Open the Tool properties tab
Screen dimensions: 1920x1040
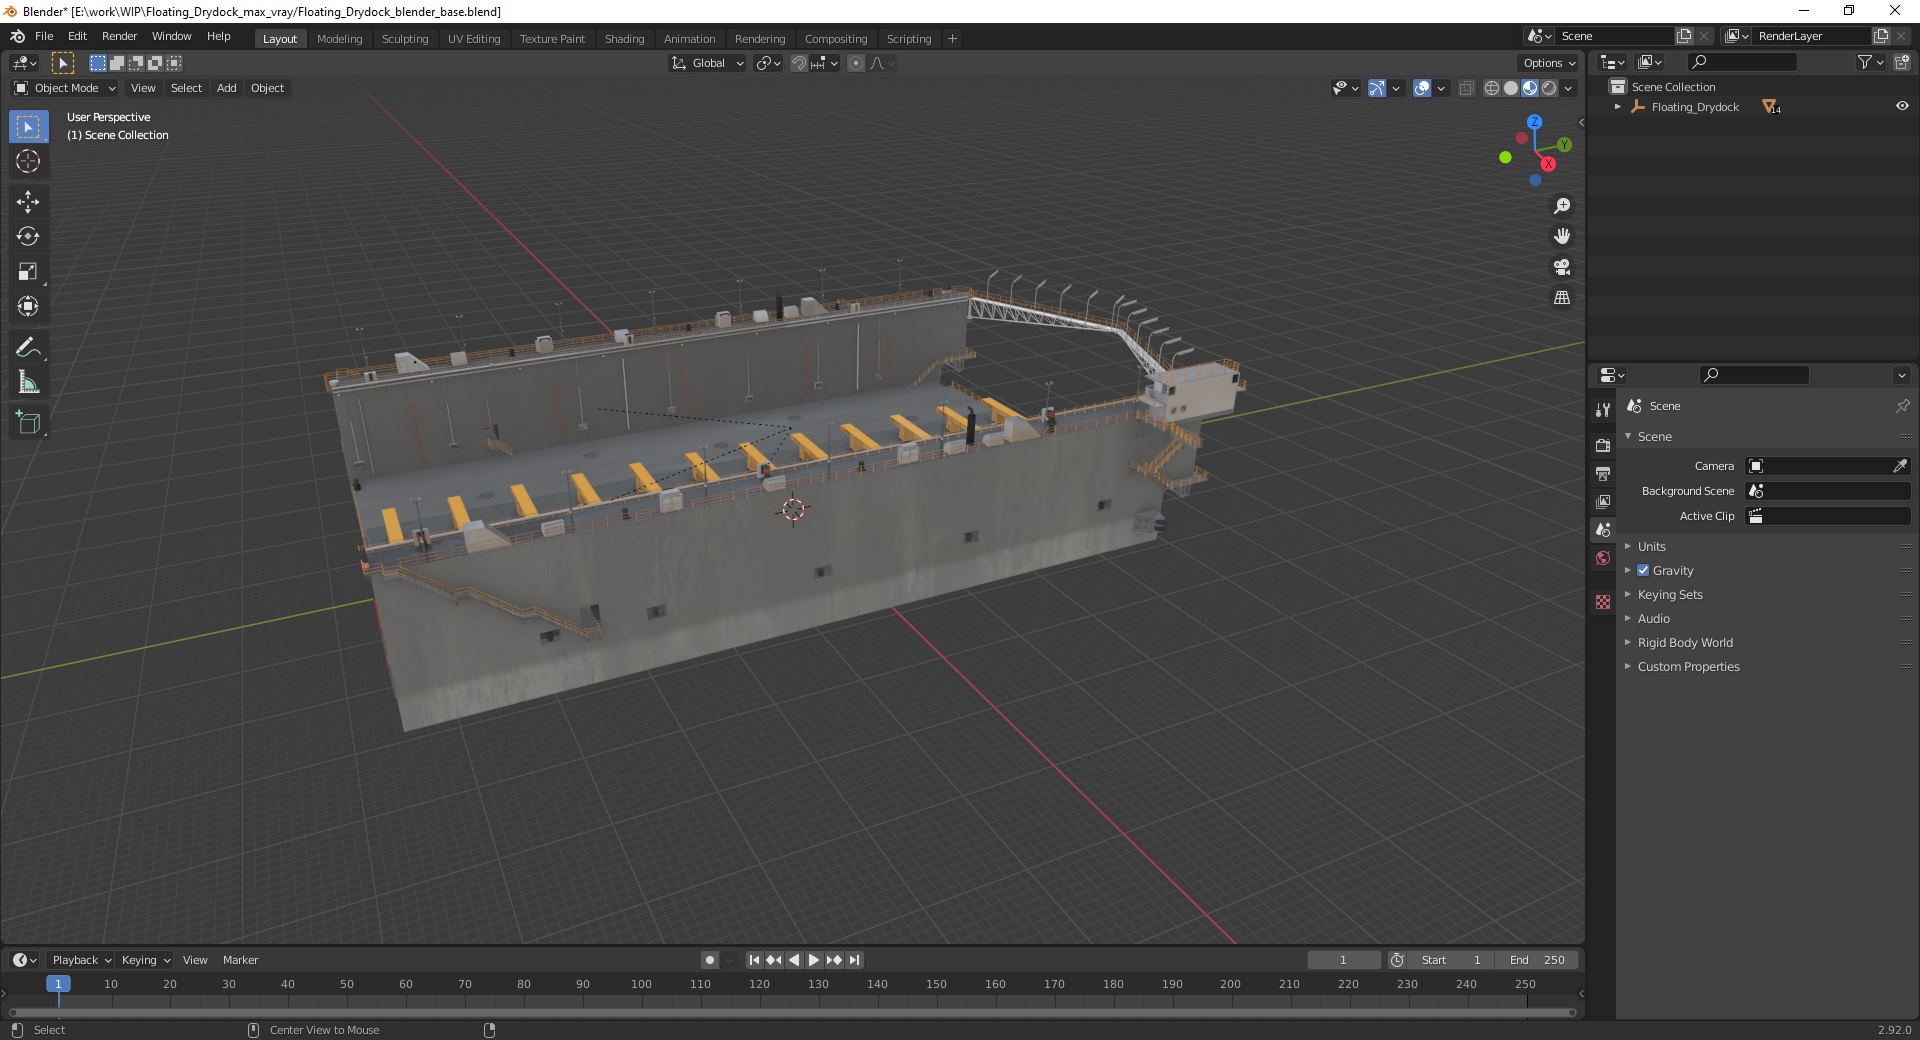(1603, 410)
